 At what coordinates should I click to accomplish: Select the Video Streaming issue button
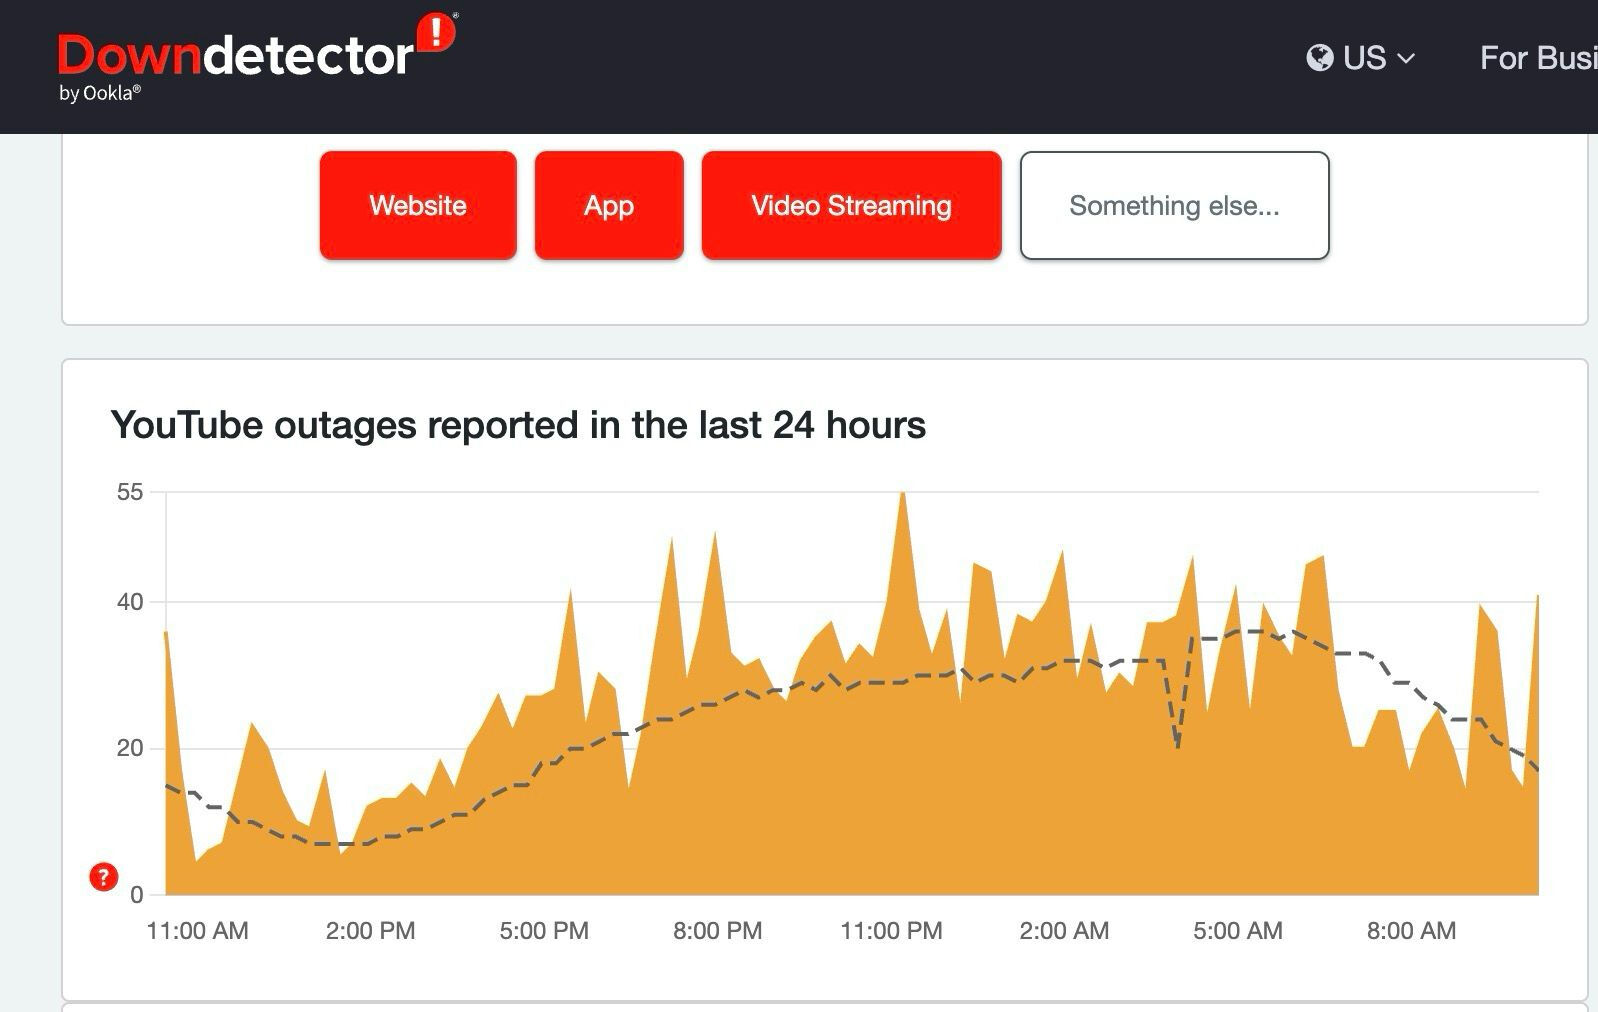pos(851,206)
